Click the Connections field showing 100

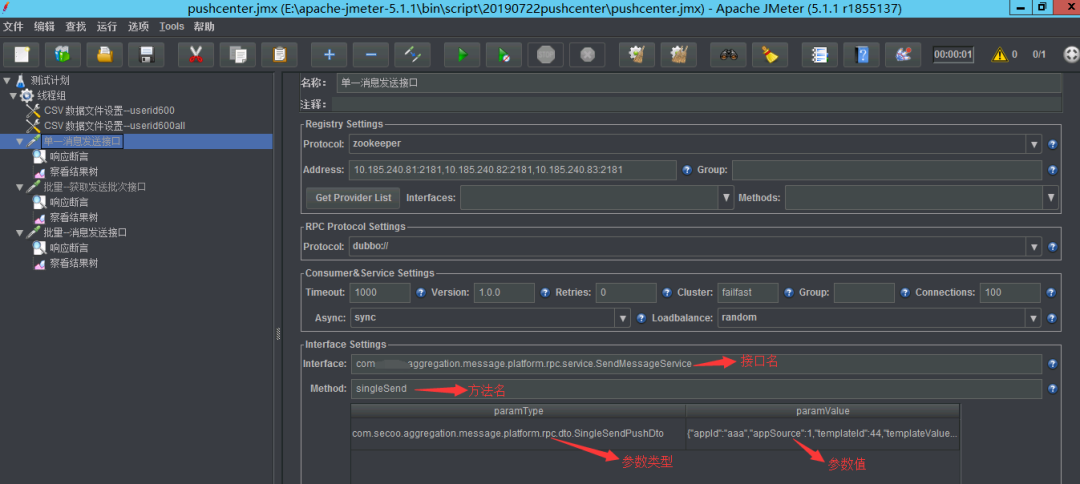point(1010,293)
